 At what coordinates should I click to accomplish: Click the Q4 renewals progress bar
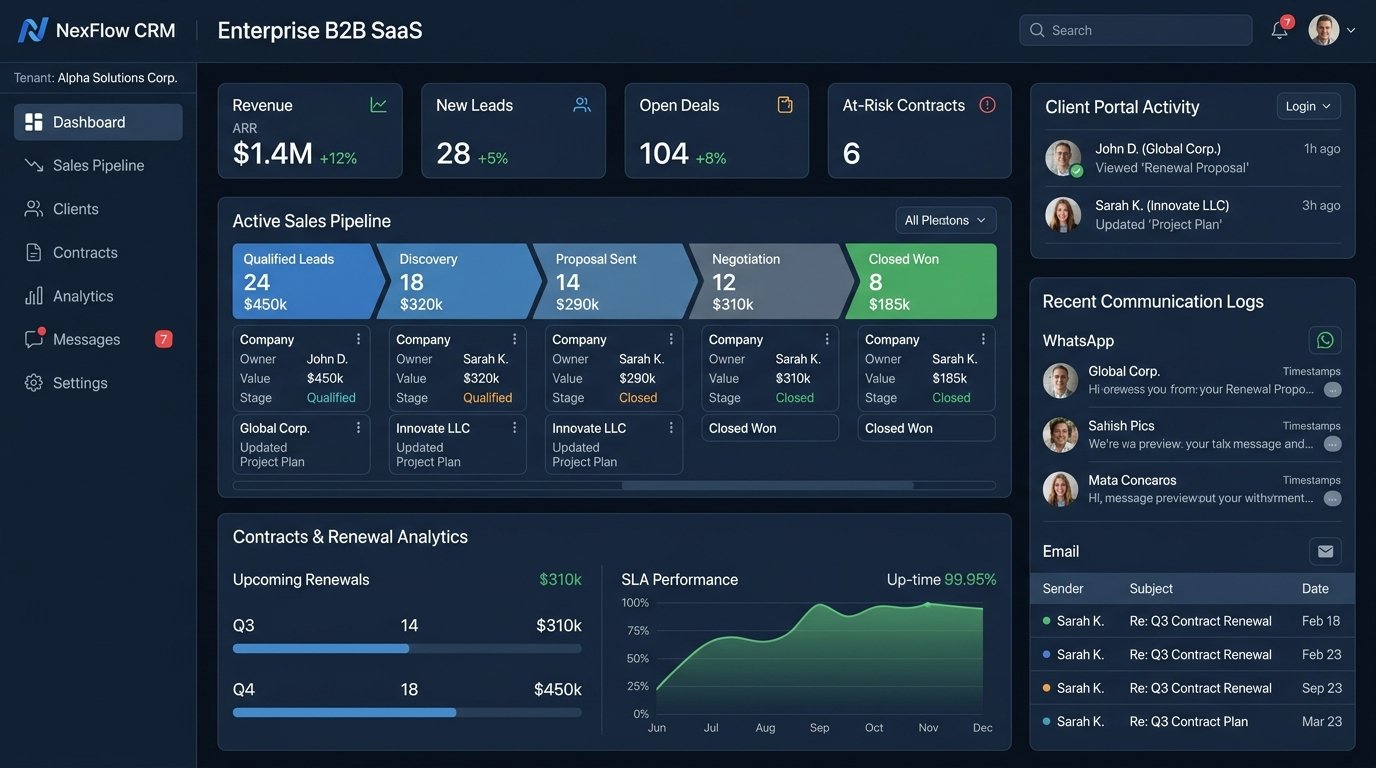[x=407, y=712]
